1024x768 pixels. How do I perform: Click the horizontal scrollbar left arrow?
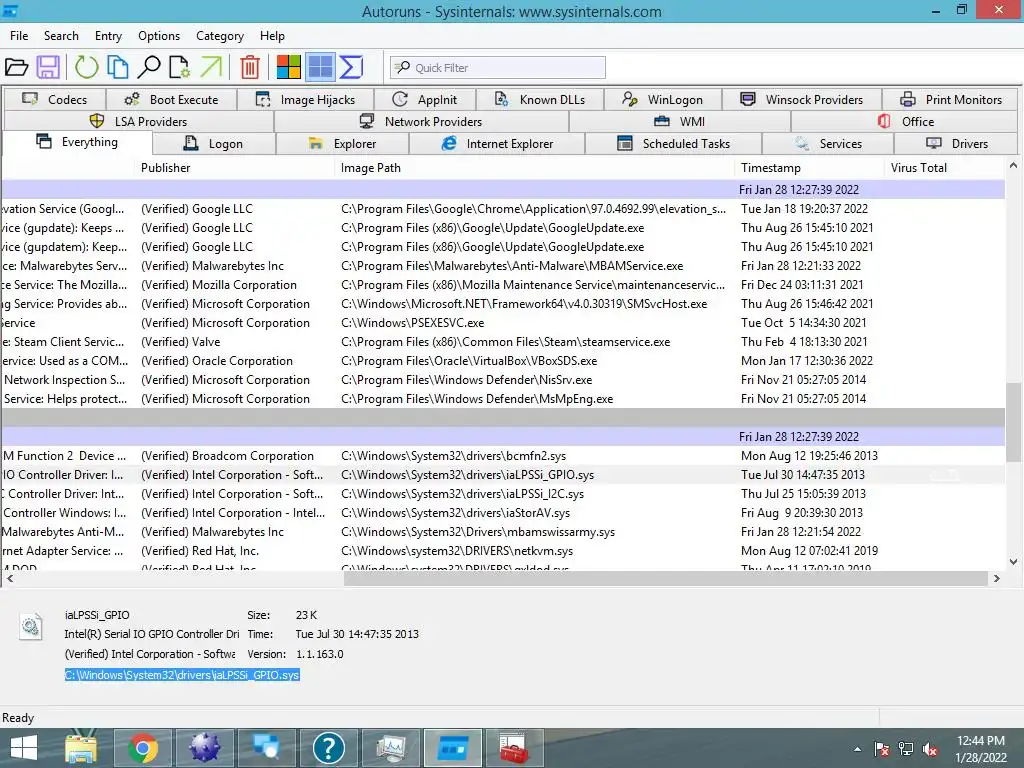click(x=9, y=579)
